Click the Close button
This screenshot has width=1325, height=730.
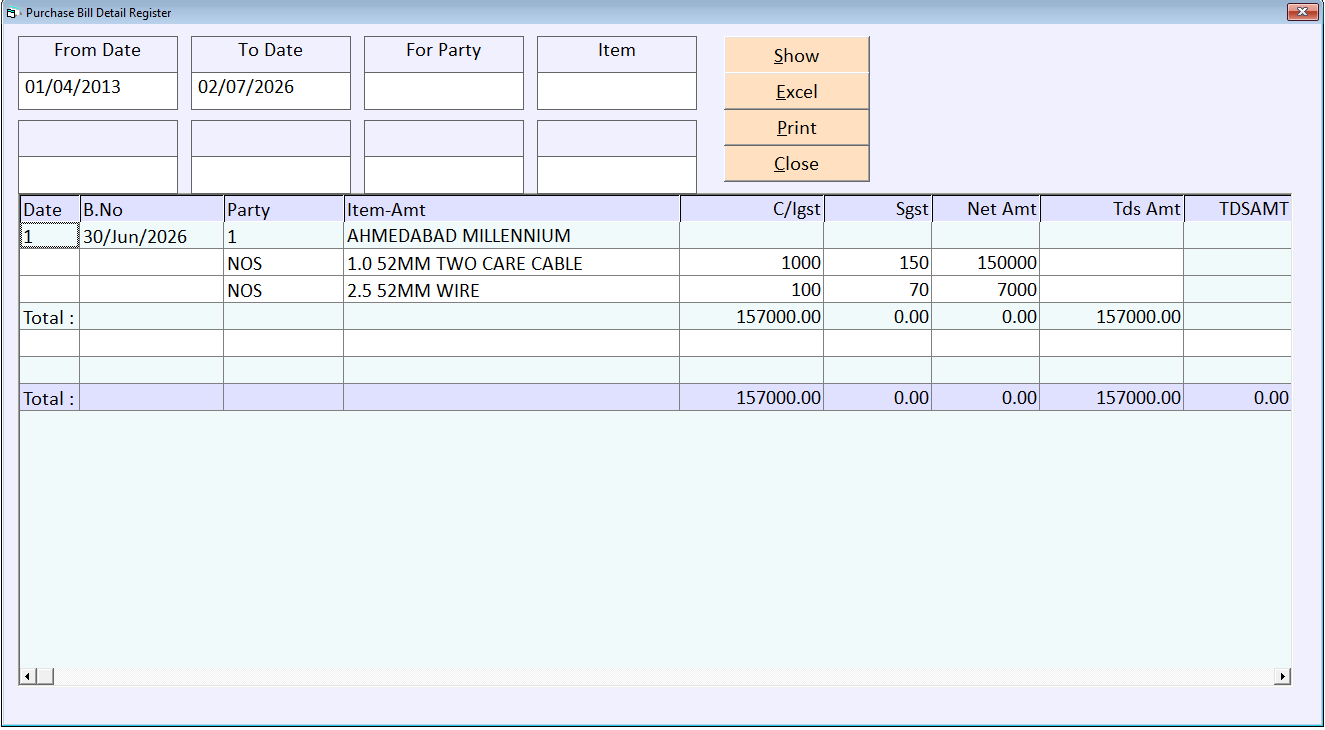pyautogui.click(x=796, y=163)
